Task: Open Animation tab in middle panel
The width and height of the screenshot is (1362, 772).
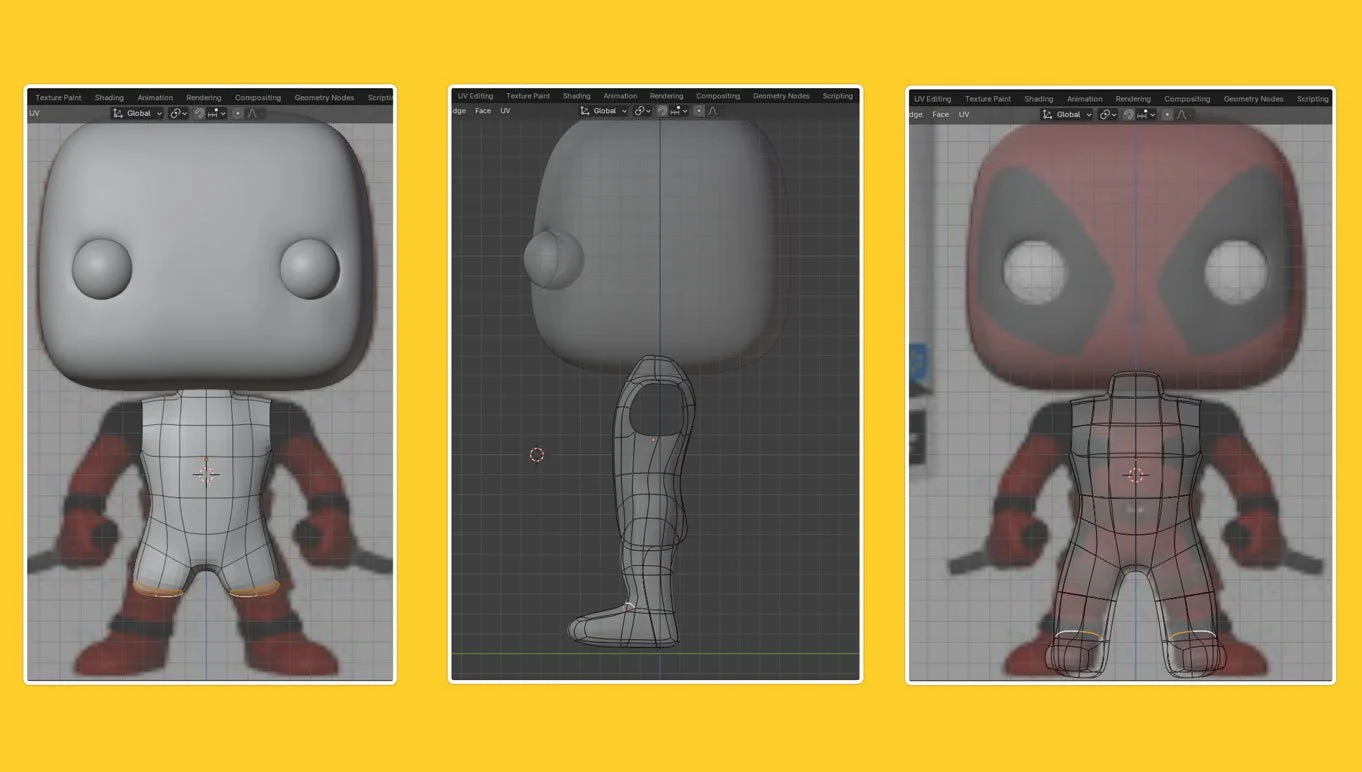Action: click(x=620, y=96)
